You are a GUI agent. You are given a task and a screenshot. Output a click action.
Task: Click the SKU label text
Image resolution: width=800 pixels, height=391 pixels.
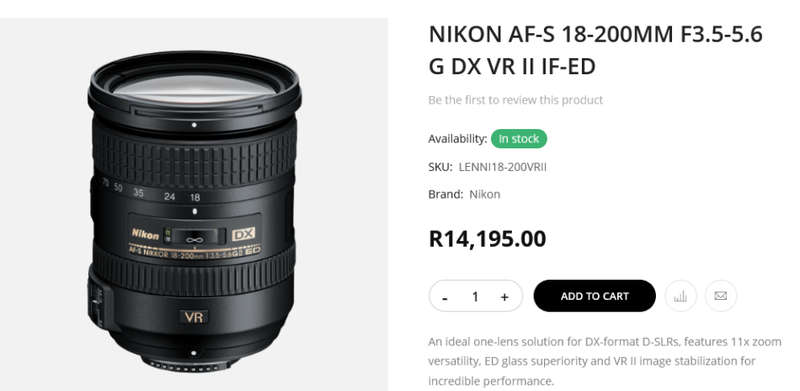tap(440, 167)
